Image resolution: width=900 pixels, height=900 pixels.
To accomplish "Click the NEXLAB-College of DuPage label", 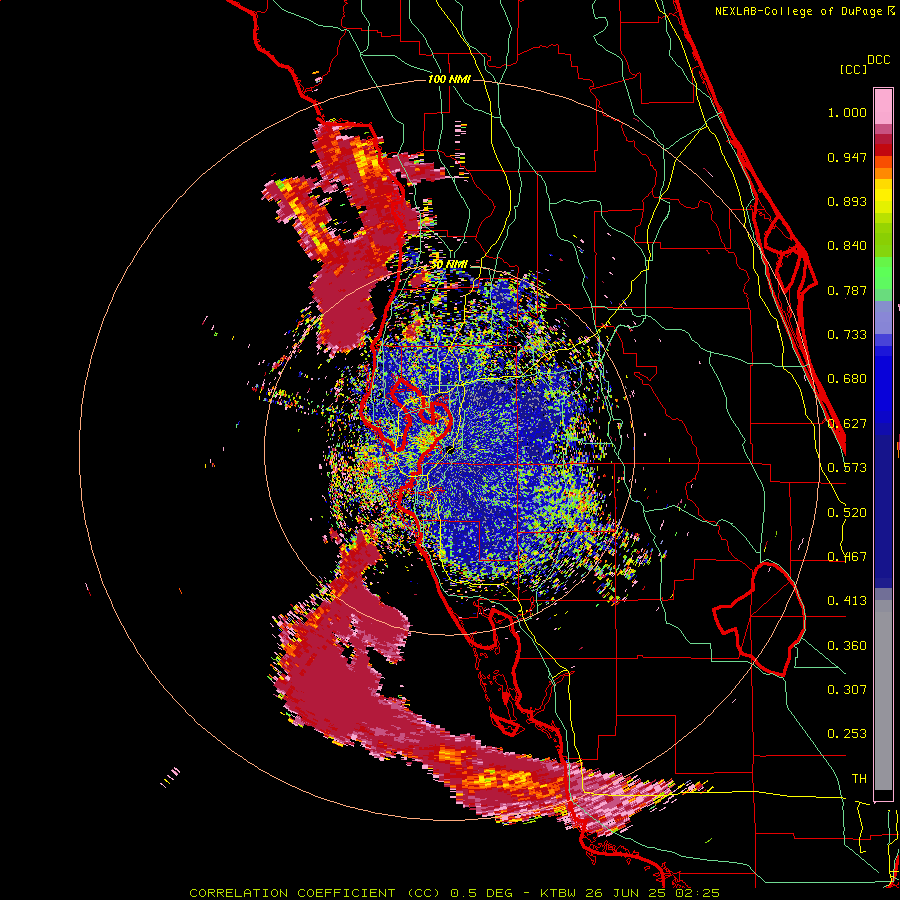I will (x=798, y=11).
